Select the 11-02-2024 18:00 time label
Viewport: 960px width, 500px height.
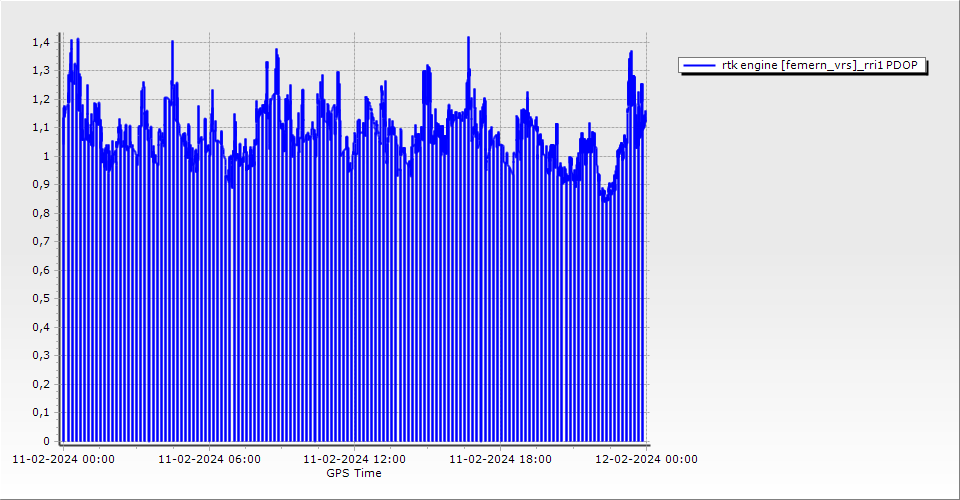(500, 460)
